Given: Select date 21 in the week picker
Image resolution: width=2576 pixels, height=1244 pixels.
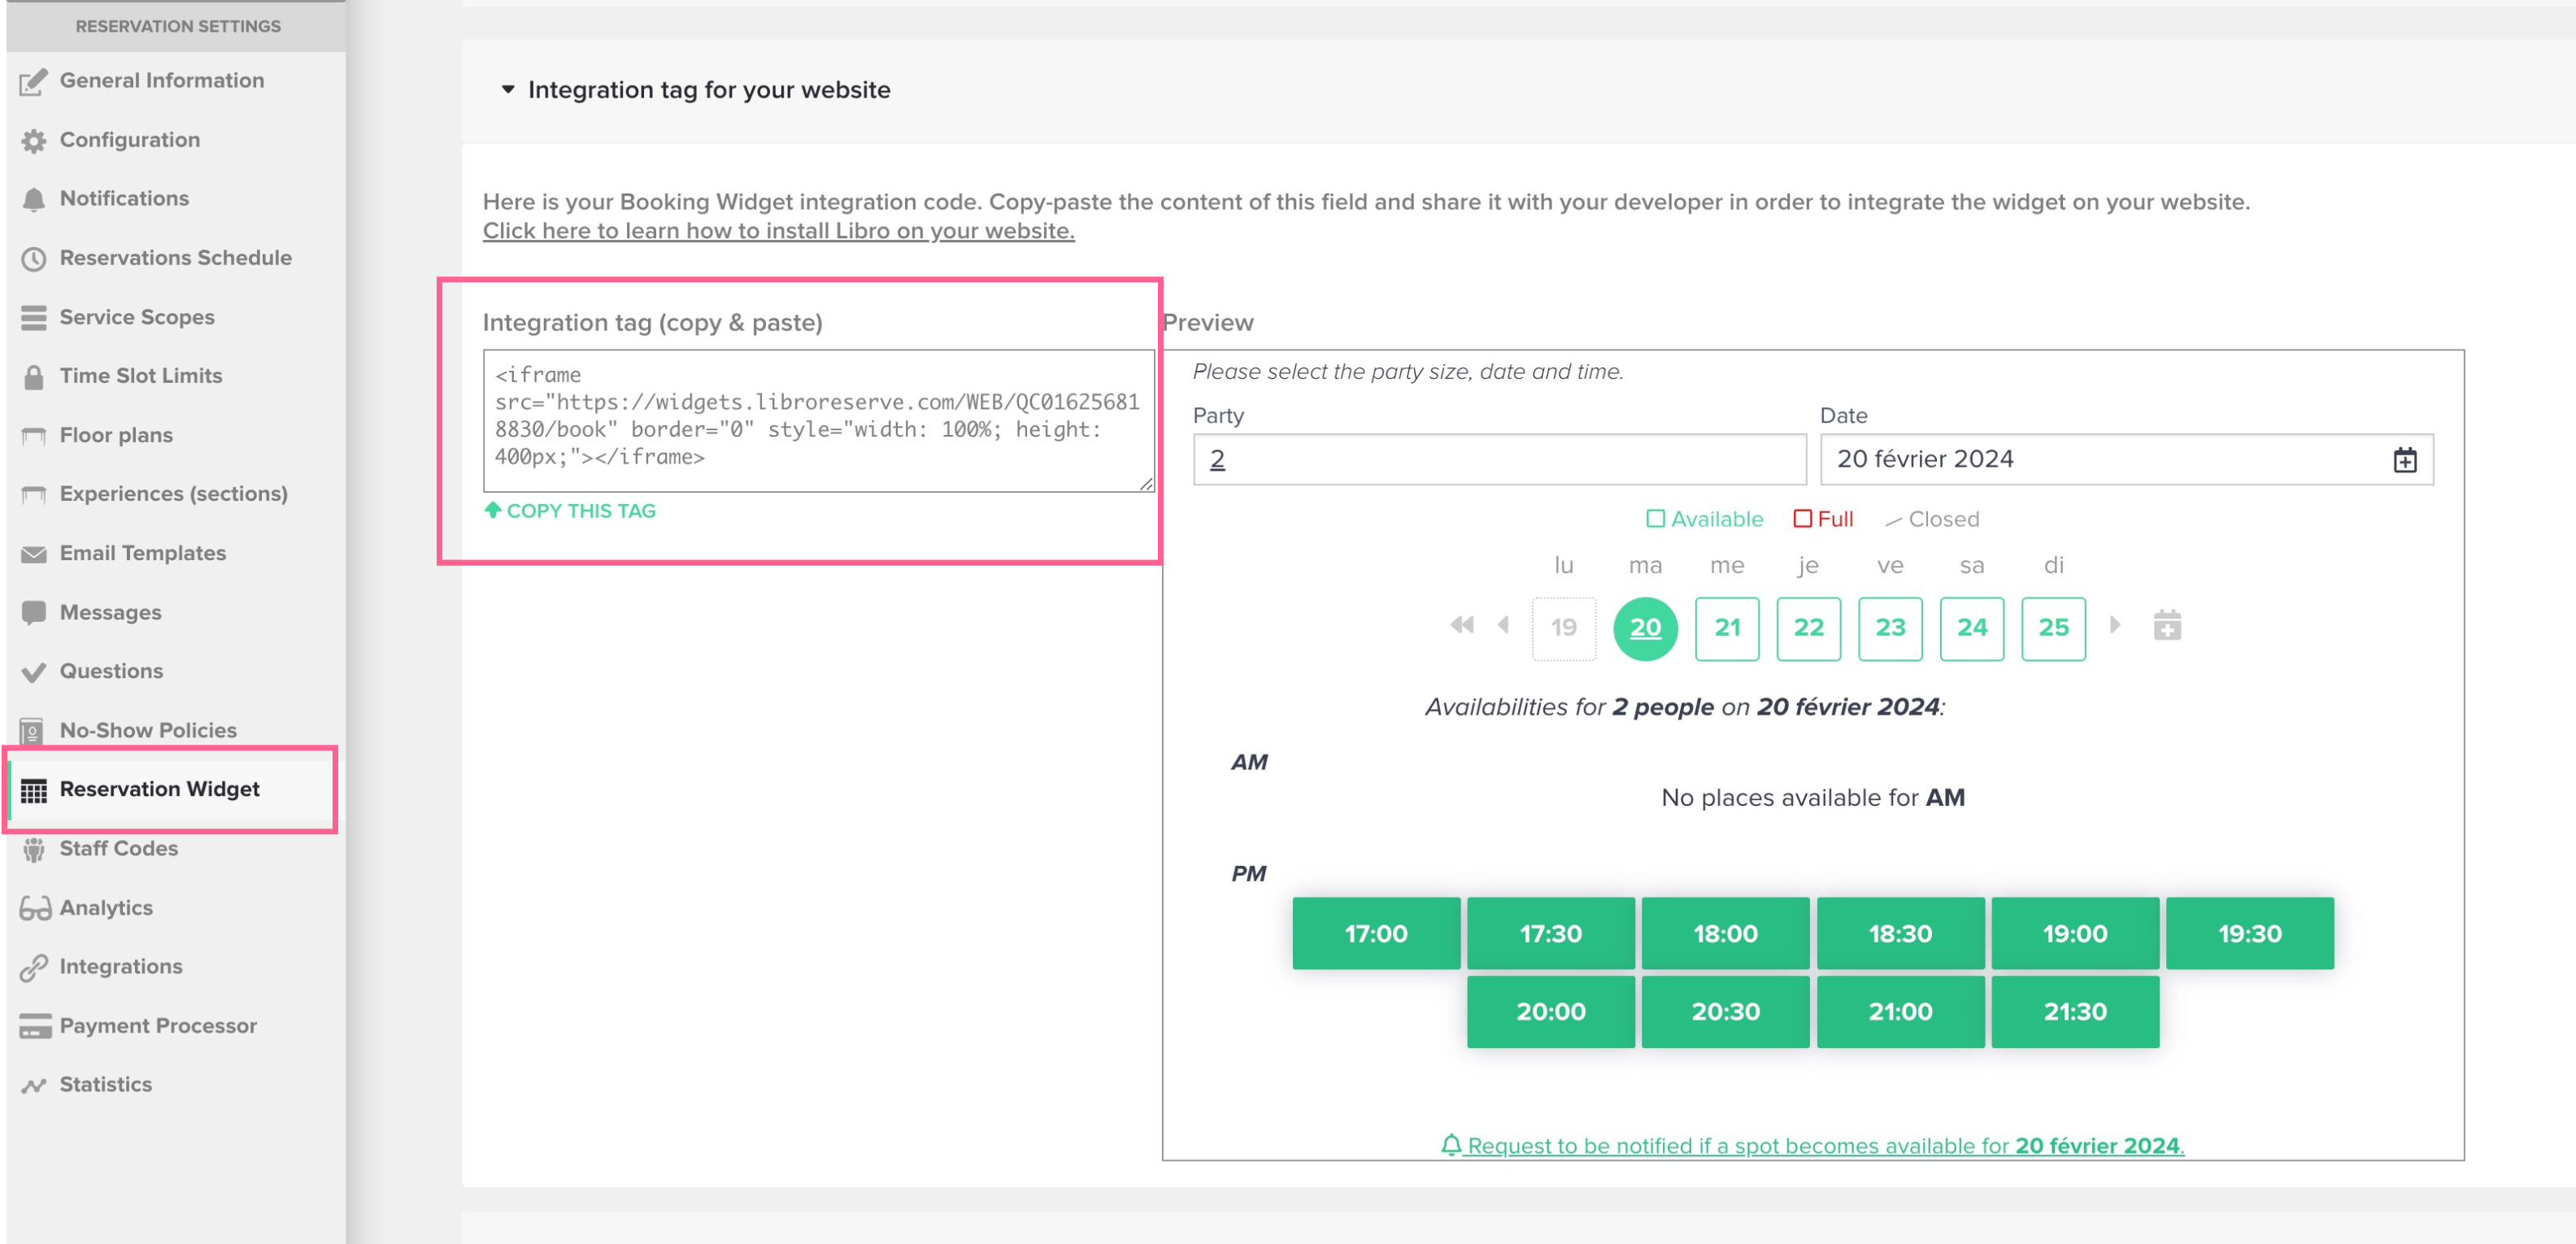Looking at the screenshot, I should point(1726,628).
